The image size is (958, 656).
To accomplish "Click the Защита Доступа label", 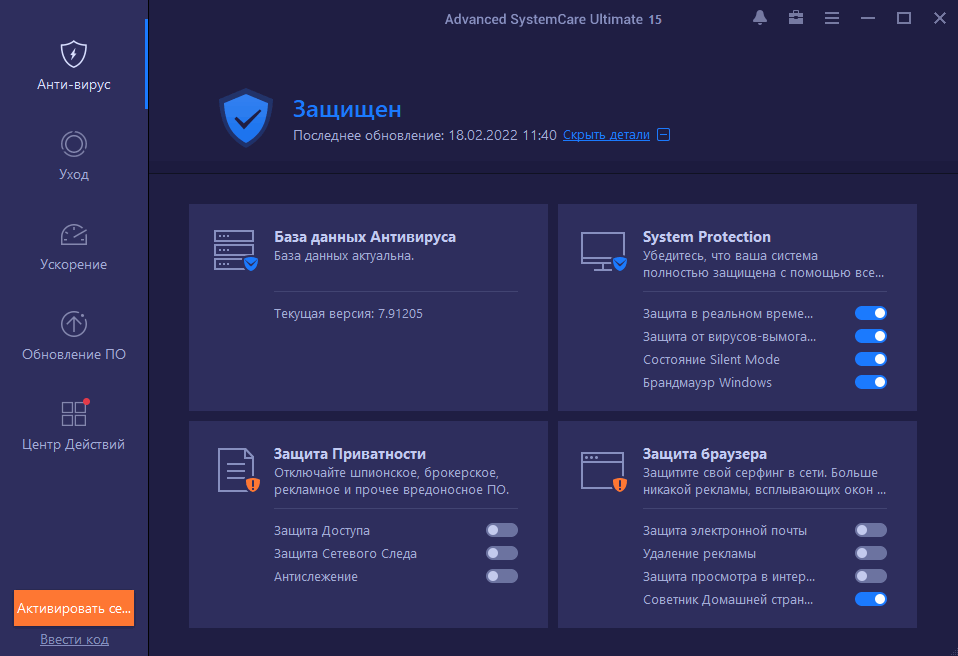I will coord(321,531).
